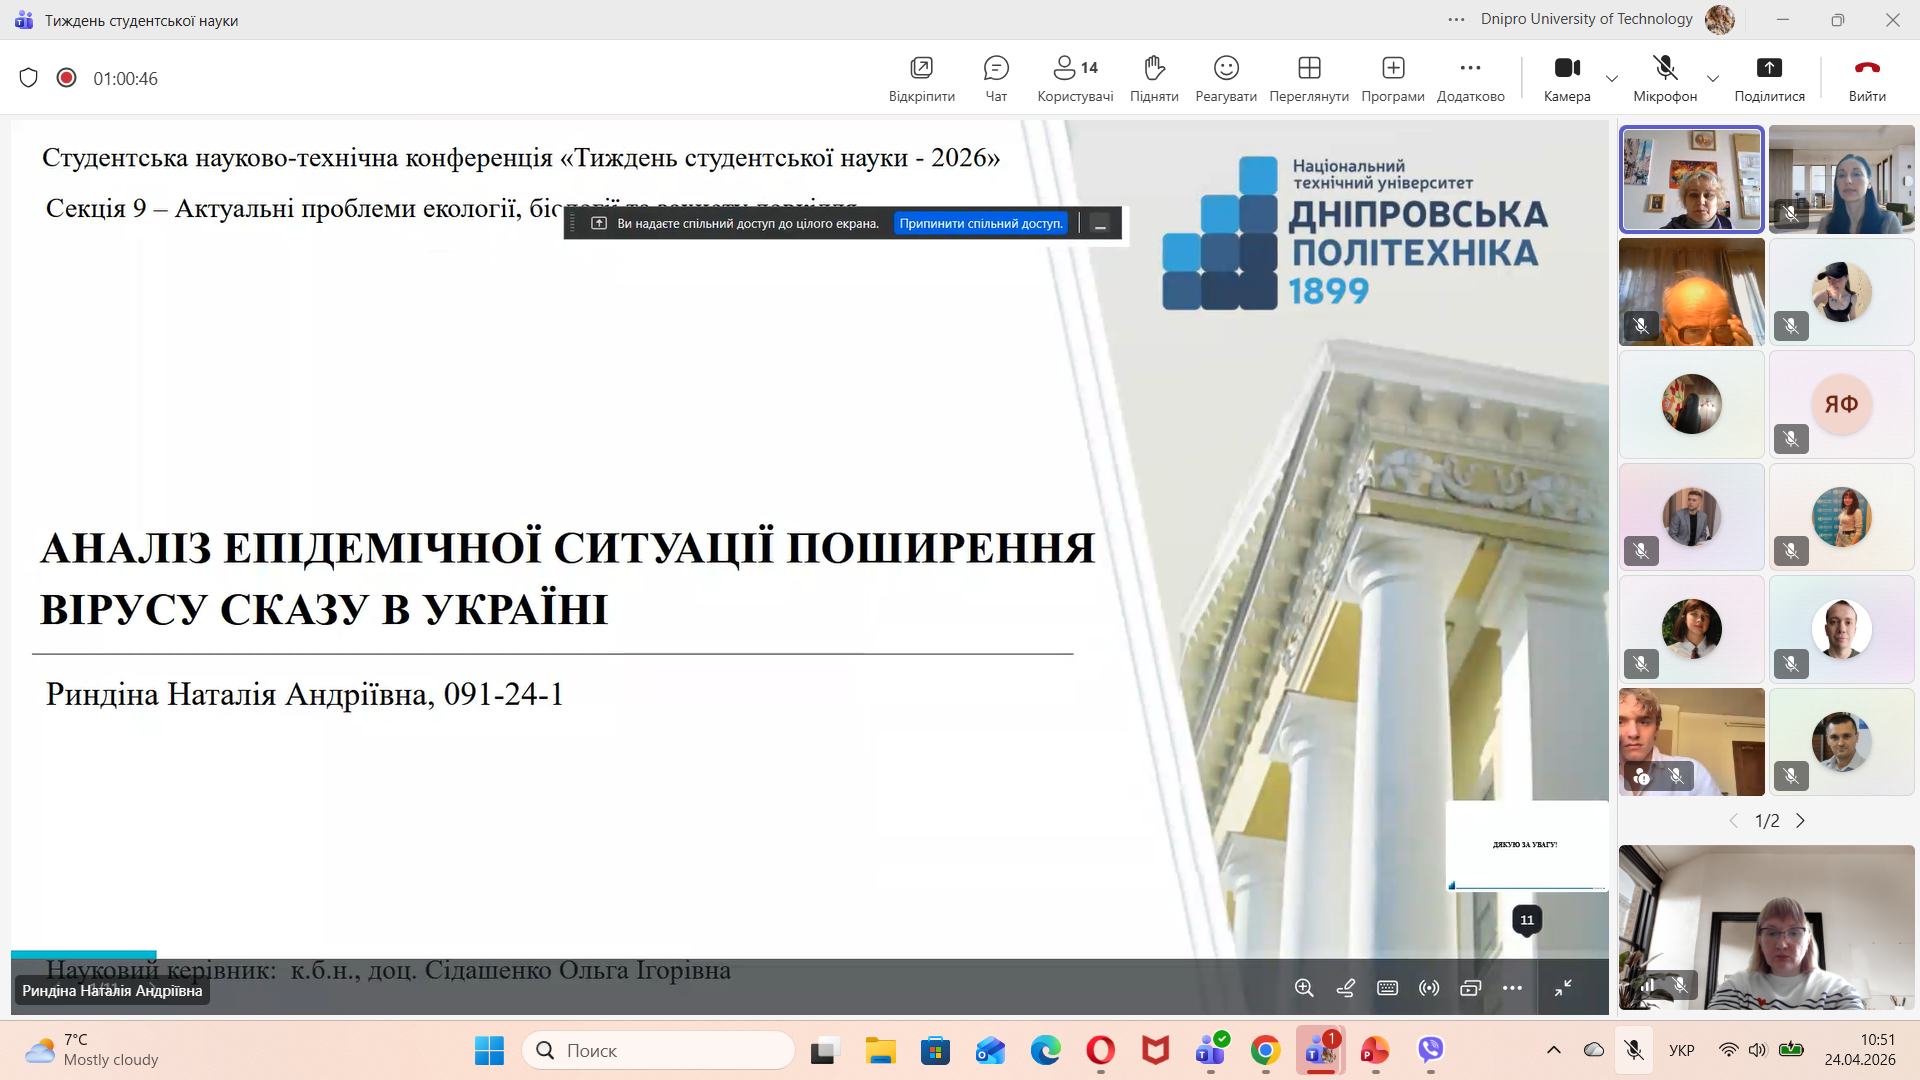
Task: Click the zoom magnifier on slide toolbar
Action: coord(1304,988)
